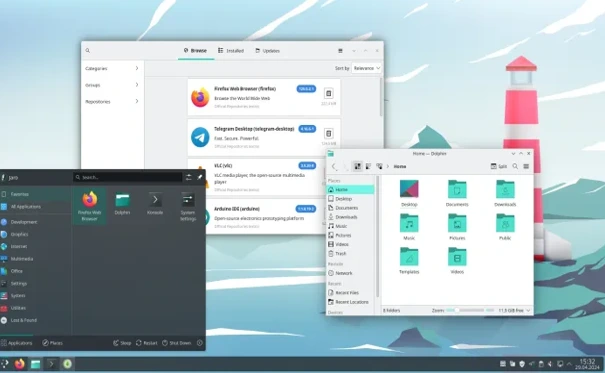Open the software manager hamburger menu

pyautogui.click(x=340, y=51)
